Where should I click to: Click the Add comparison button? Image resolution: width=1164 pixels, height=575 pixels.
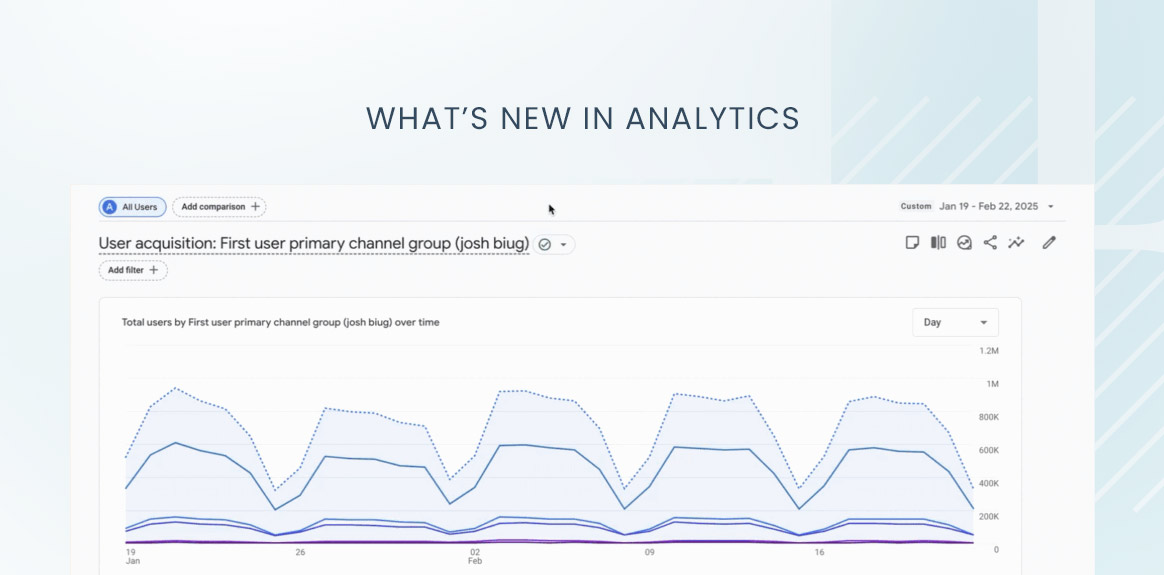(219, 207)
